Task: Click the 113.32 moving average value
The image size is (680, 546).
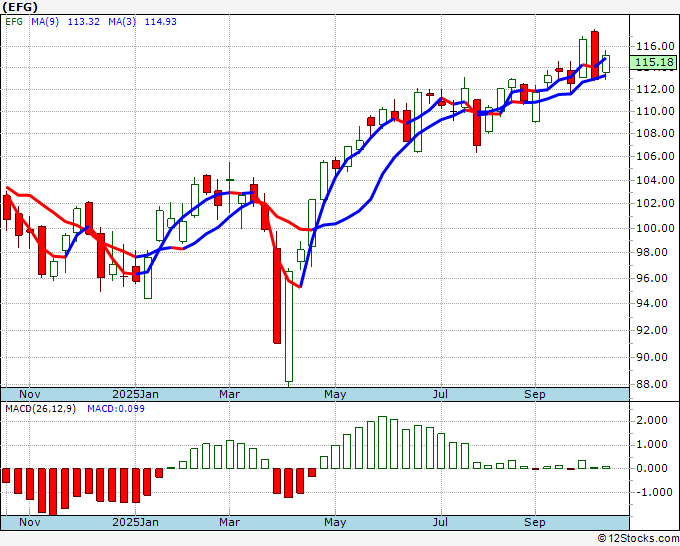Action: point(84,22)
